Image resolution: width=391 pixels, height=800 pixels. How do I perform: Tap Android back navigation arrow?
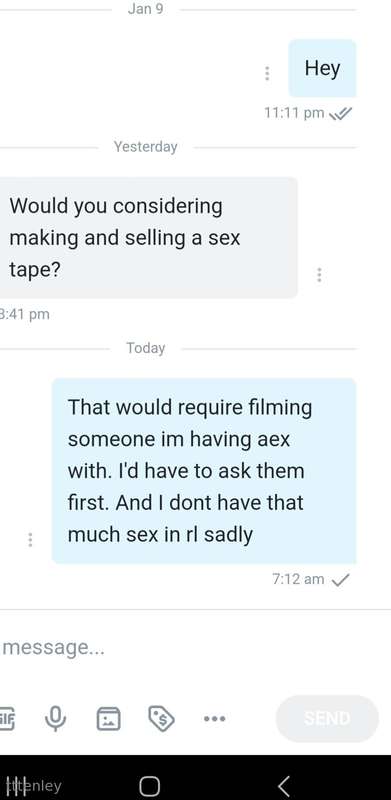click(284, 786)
